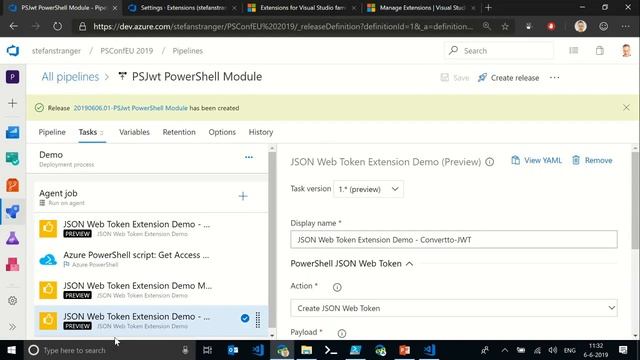The height and width of the screenshot is (360, 640).
Task: Select first JSON Web Token Extension Demo task
Action: click(151, 228)
